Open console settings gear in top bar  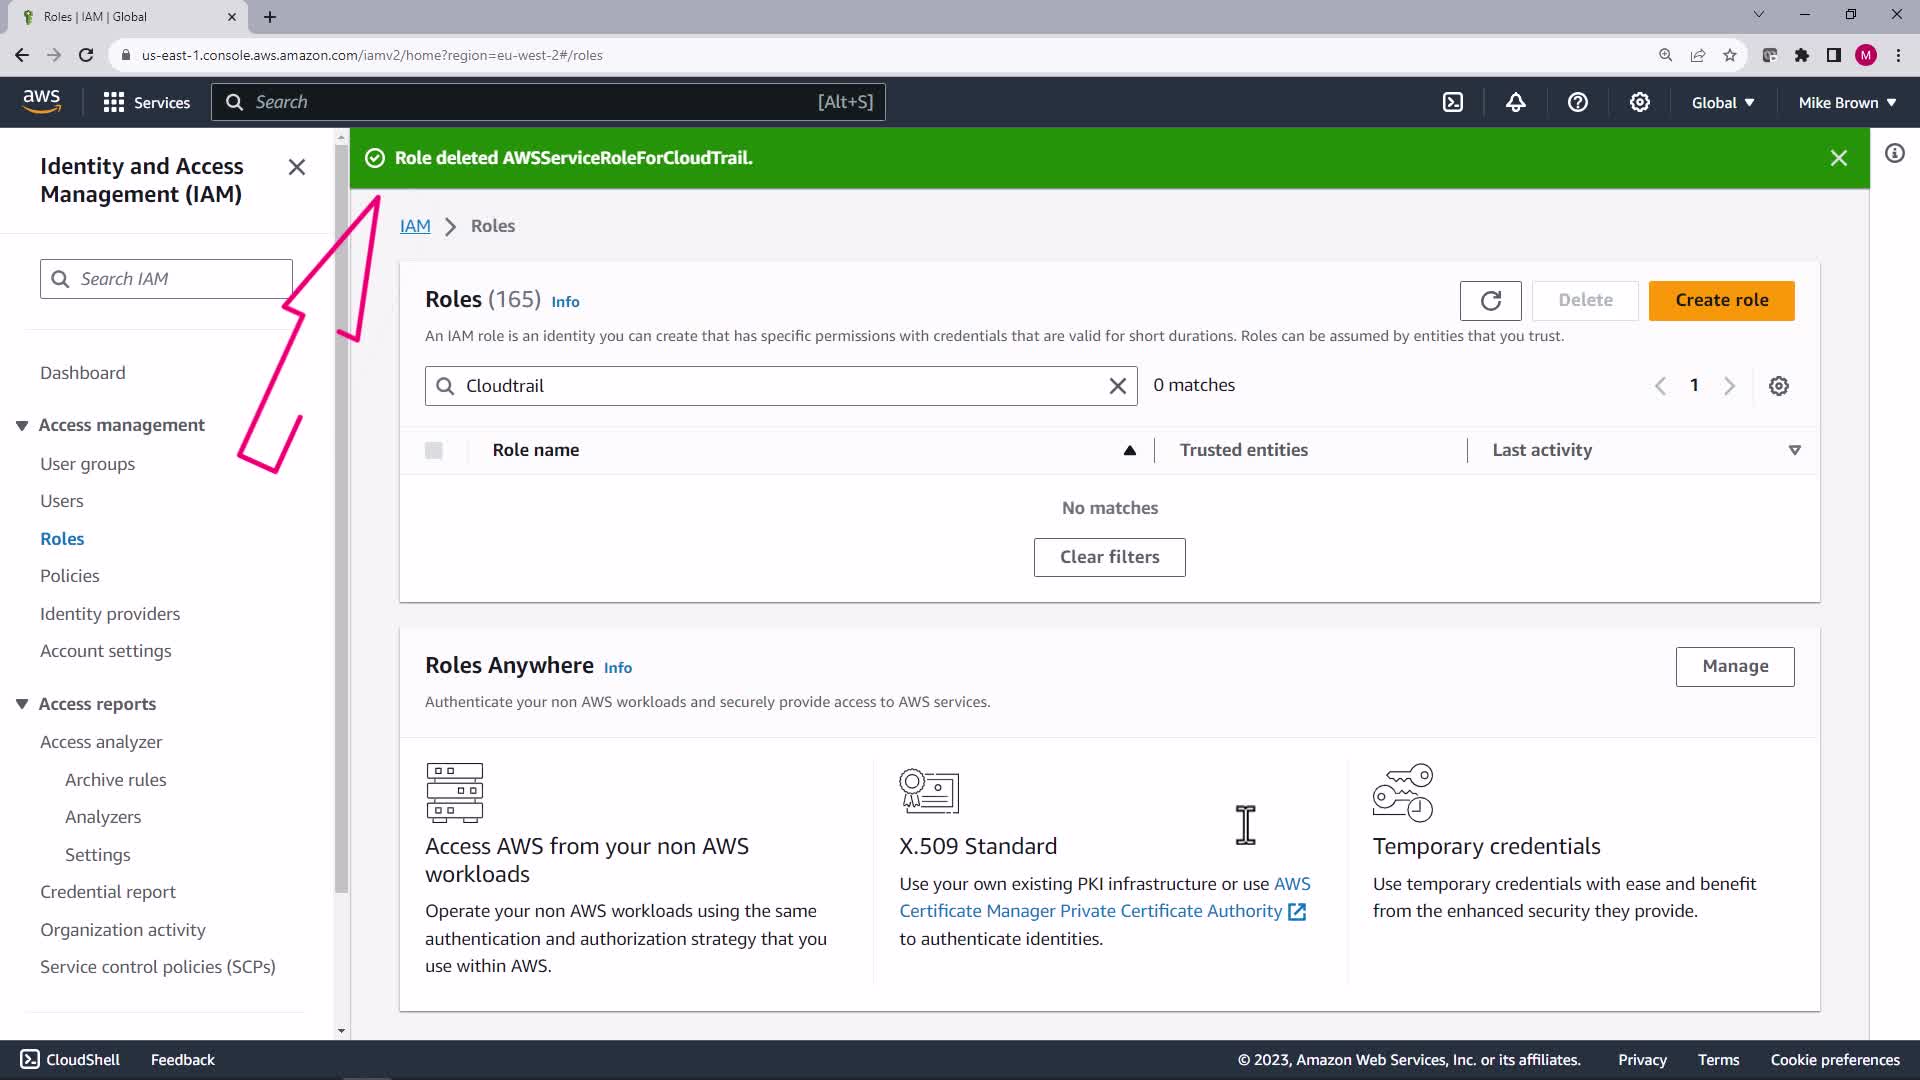(x=1640, y=102)
